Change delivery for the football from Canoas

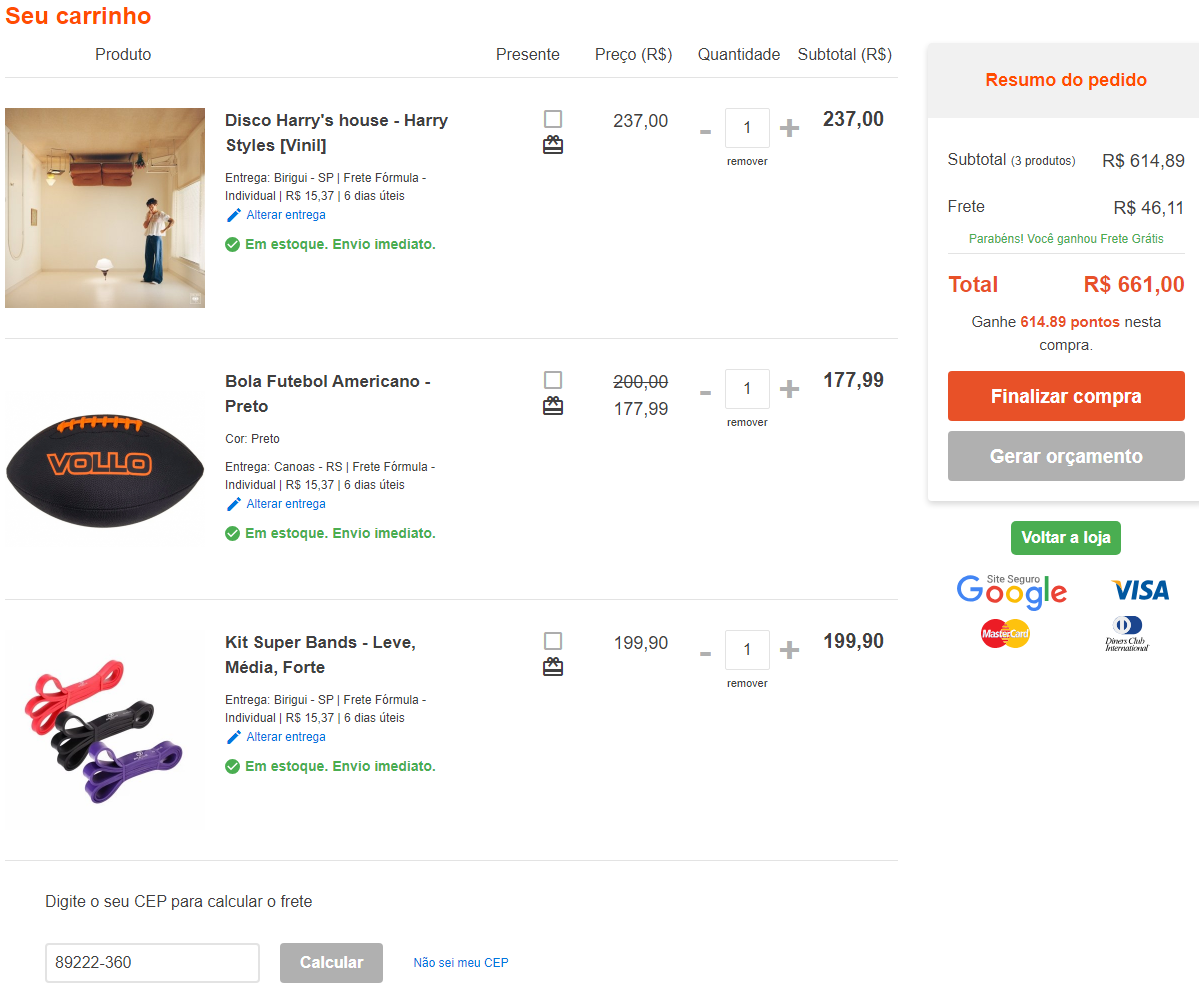pos(286,504)
